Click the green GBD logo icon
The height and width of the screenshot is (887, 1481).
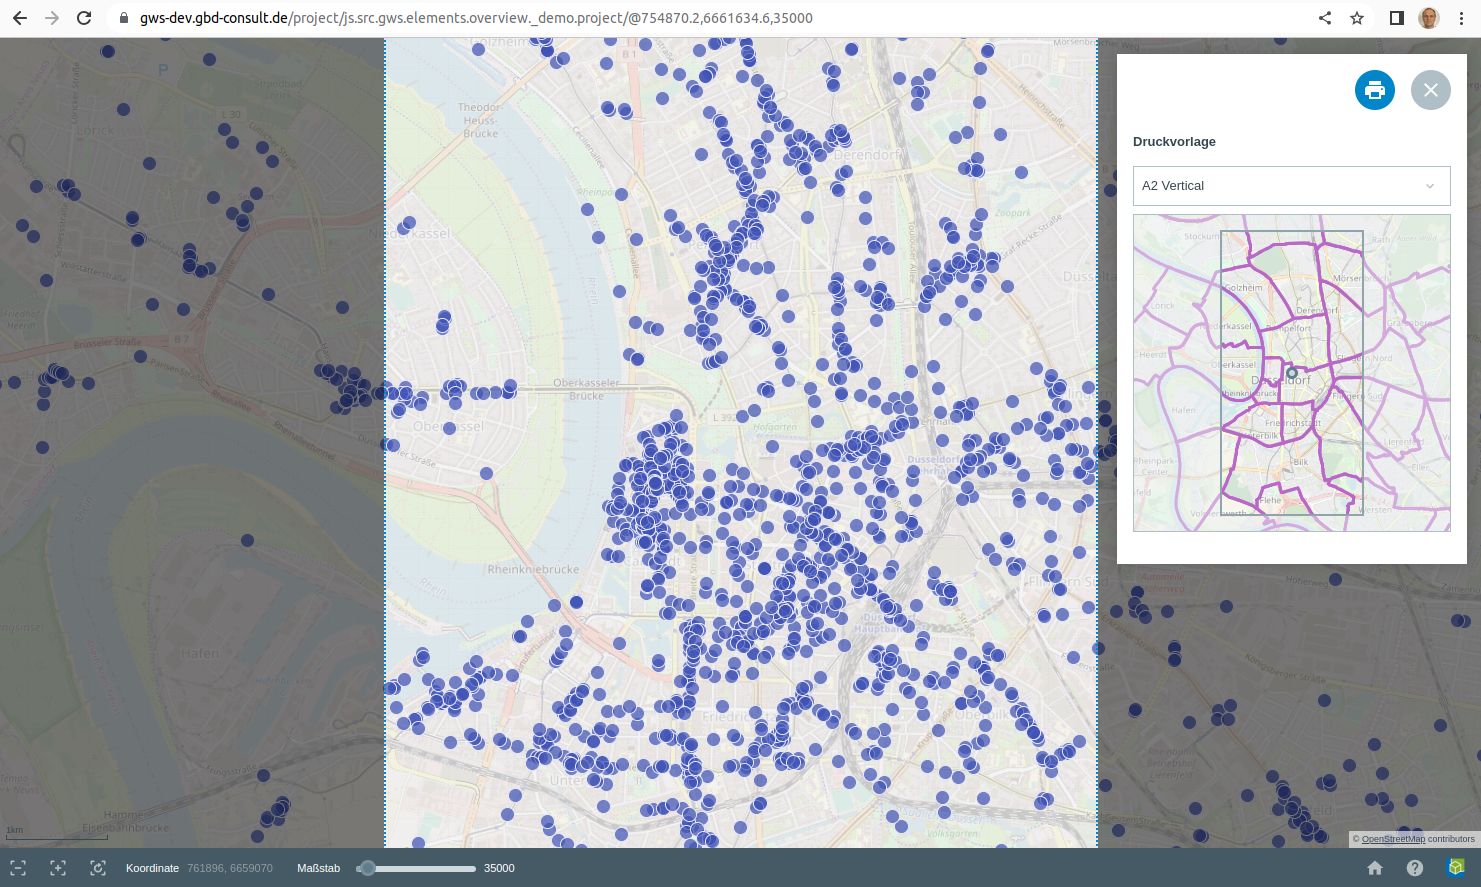pos(1456,867)
